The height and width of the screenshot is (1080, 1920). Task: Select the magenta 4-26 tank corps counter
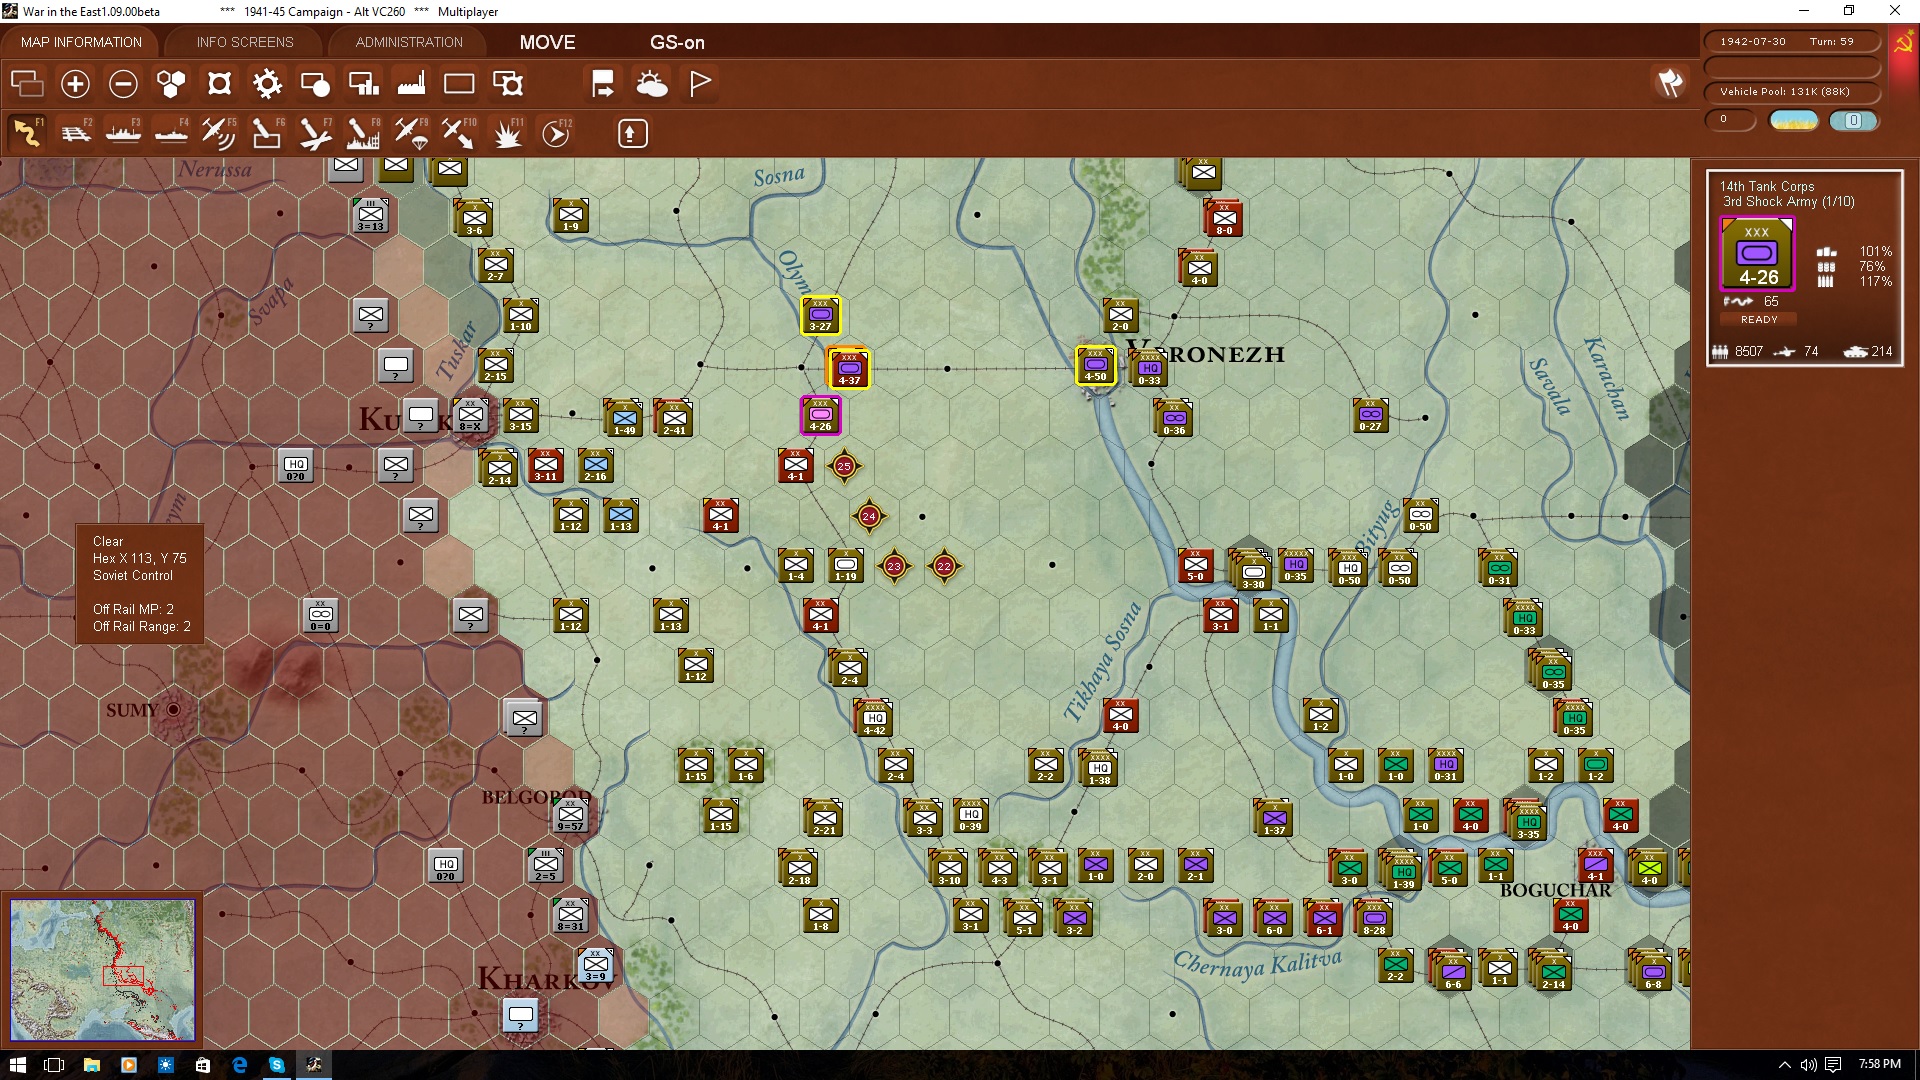click(820, 415)
